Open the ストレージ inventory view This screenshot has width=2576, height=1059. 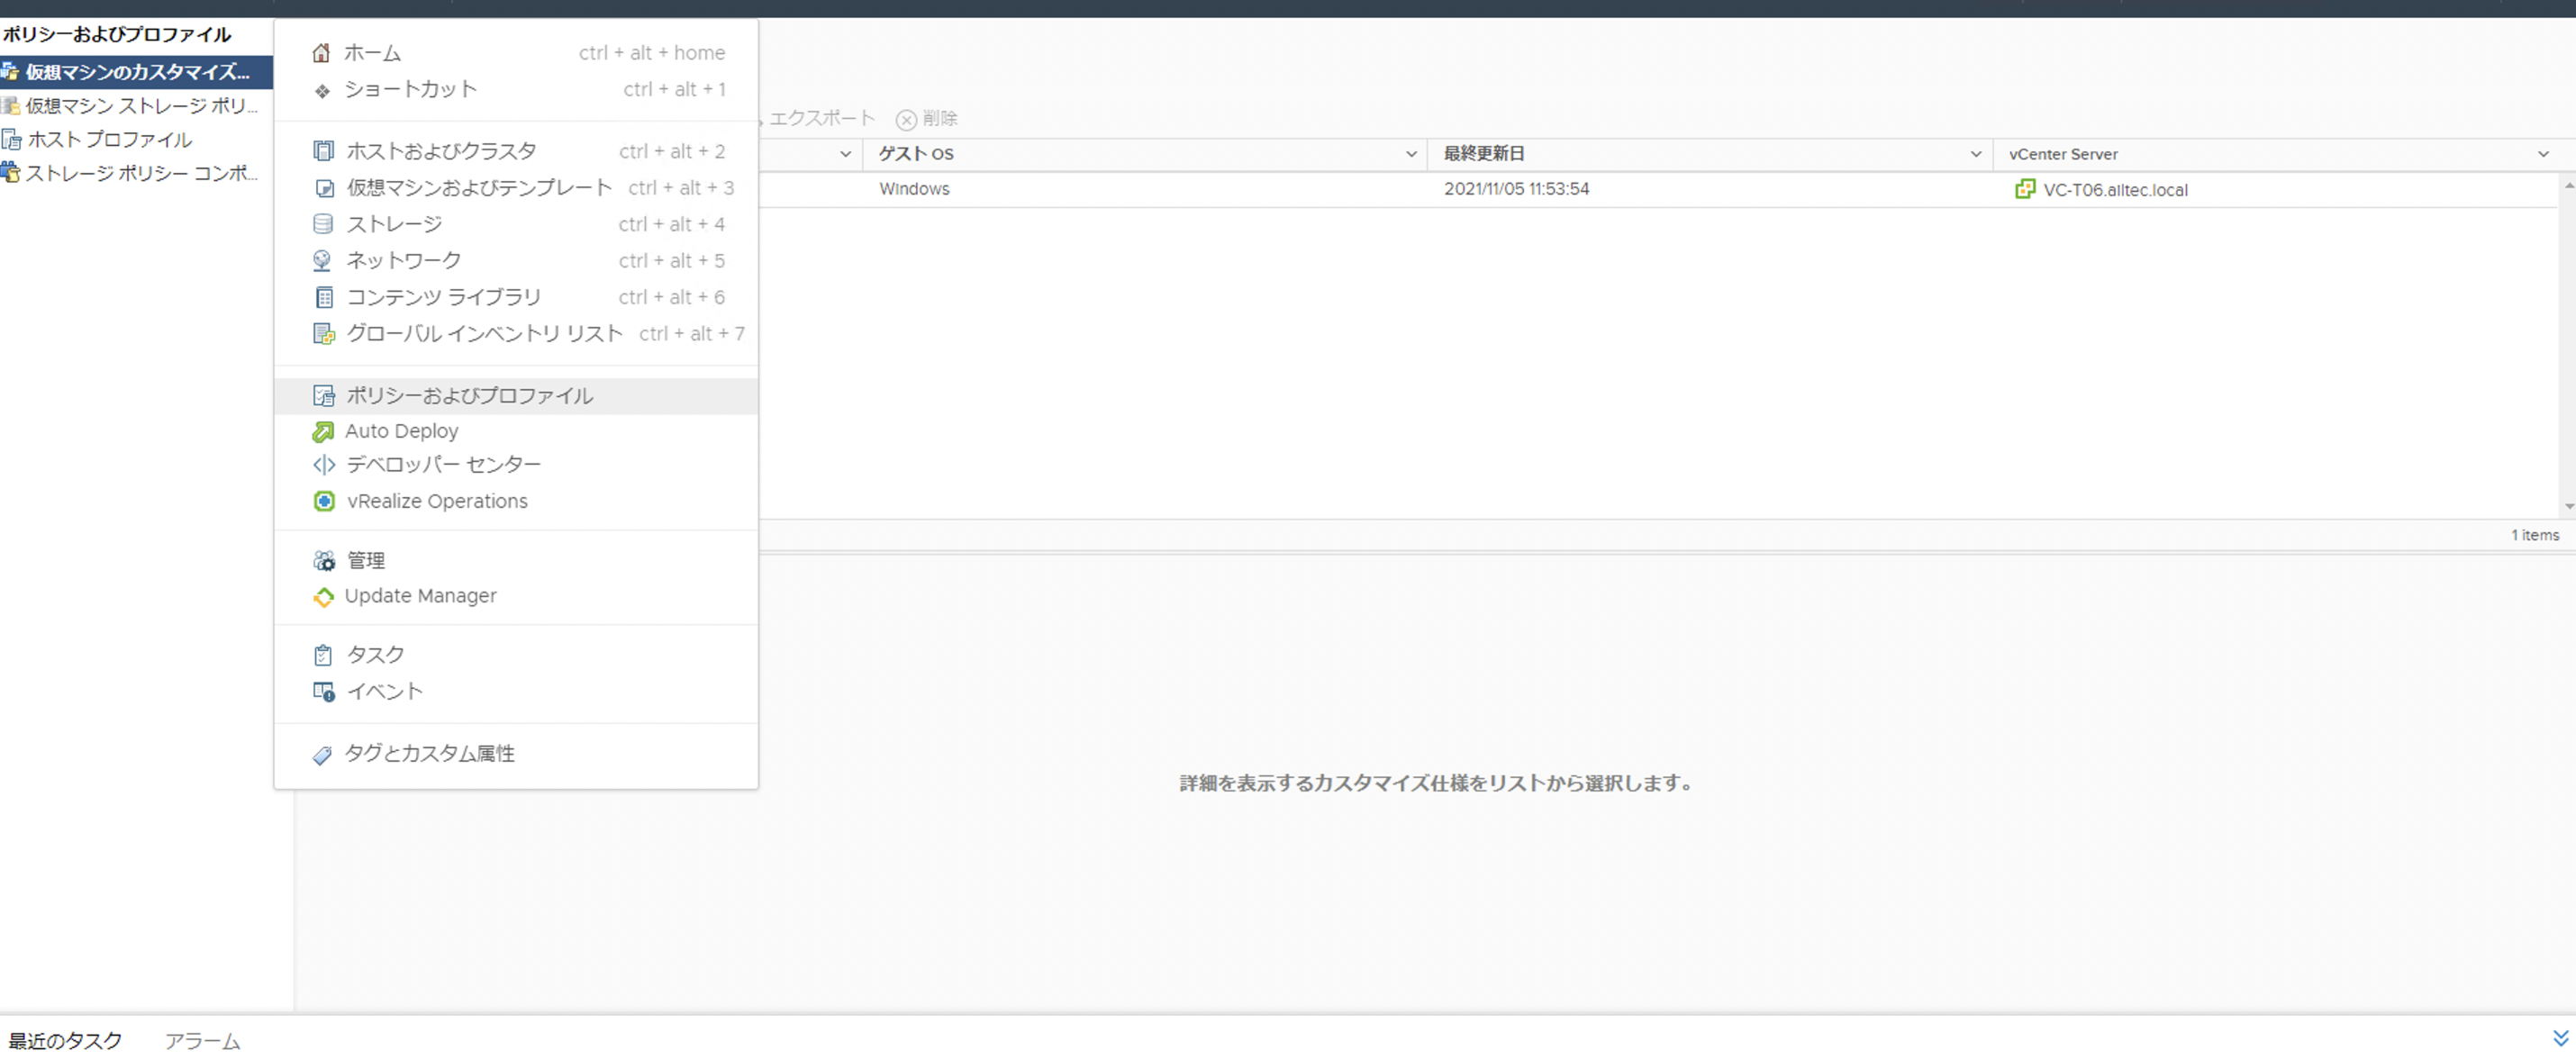[393, 223]
